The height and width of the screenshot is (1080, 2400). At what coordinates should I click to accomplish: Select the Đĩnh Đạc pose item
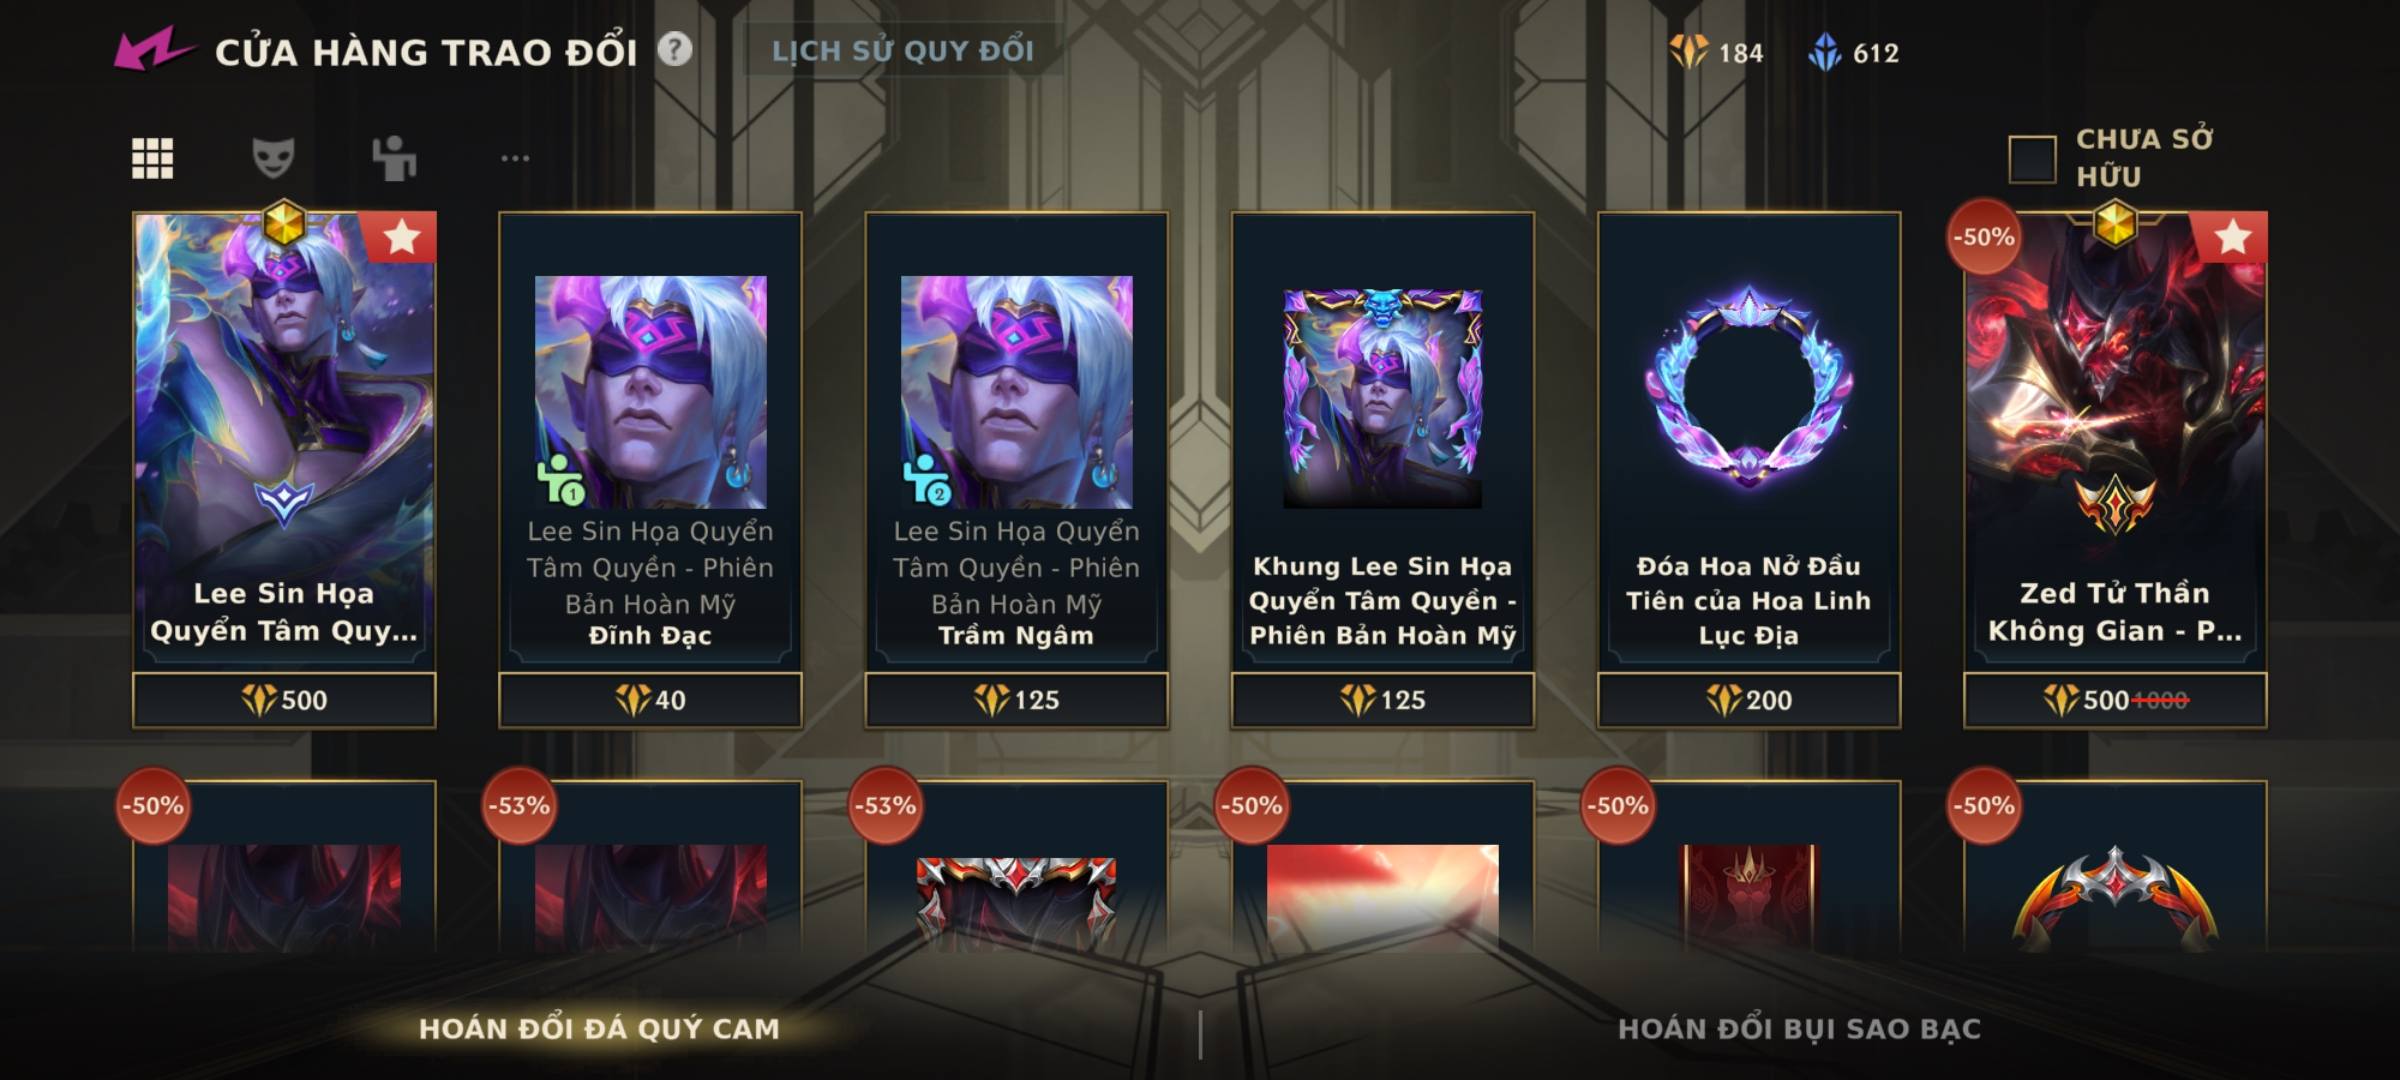[x=650, y=441]
